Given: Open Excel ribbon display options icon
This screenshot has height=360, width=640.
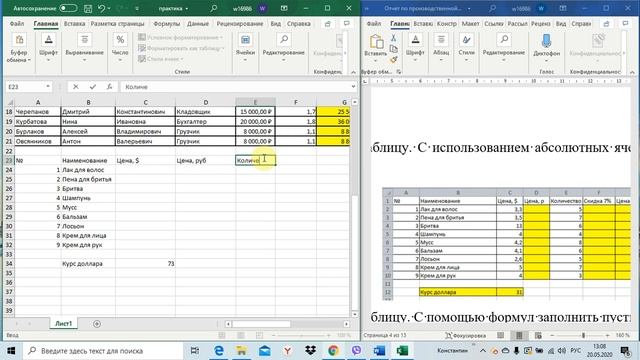Looking at the screenshot, I should [x=284, y=8].
